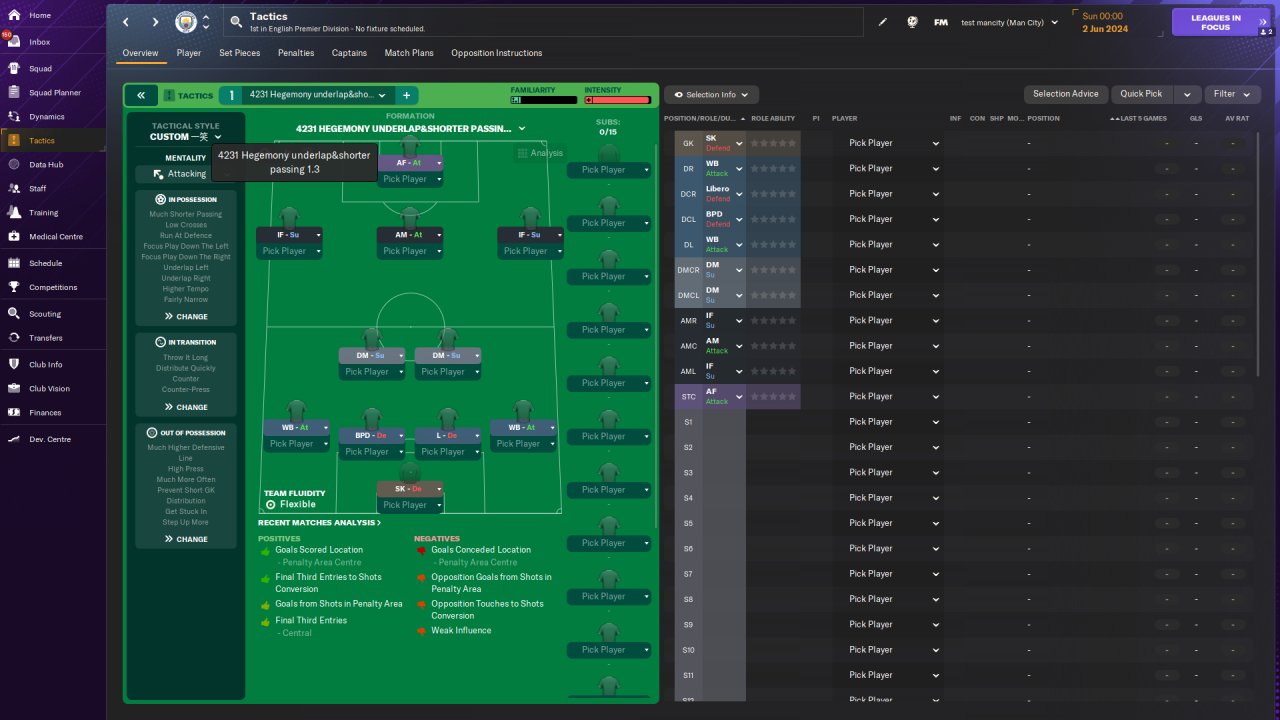Screen dimensions: 1280x720
Task: Click the FM logo icon
Action: click(941, 21)
